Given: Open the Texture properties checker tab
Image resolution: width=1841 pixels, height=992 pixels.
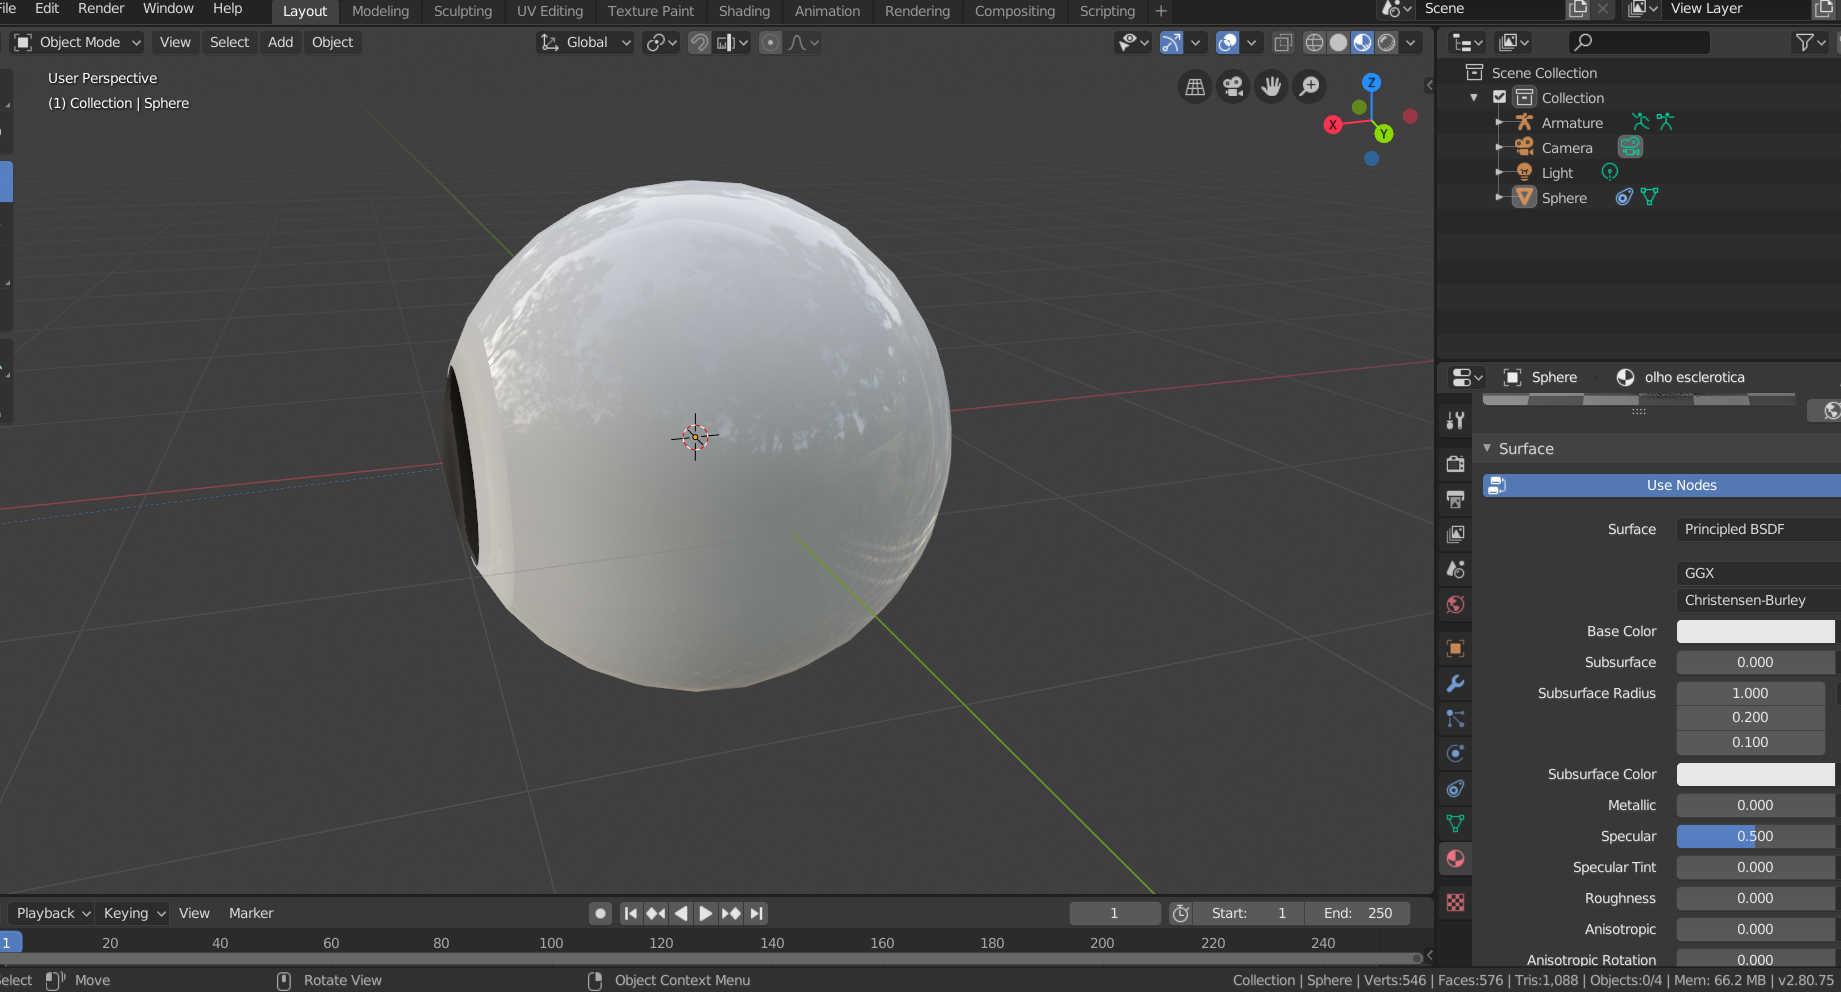Looking at the screenshot, I should click(1455, 902).
